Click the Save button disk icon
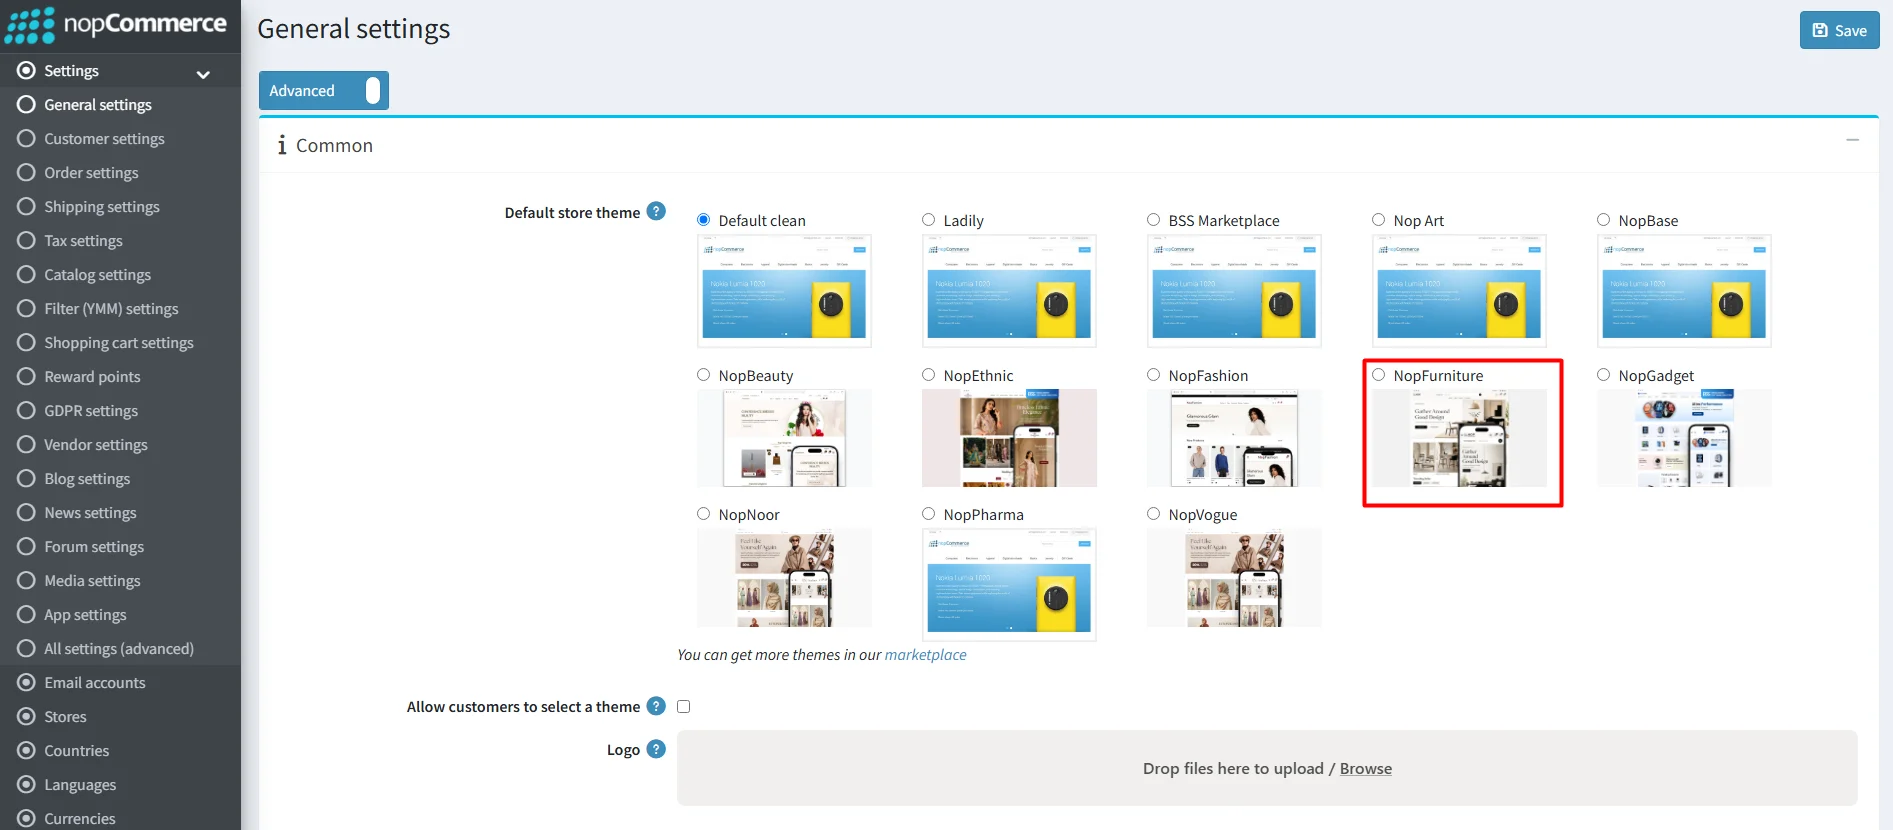This screenshot has height=830, width=1893. coord(1820,30)
